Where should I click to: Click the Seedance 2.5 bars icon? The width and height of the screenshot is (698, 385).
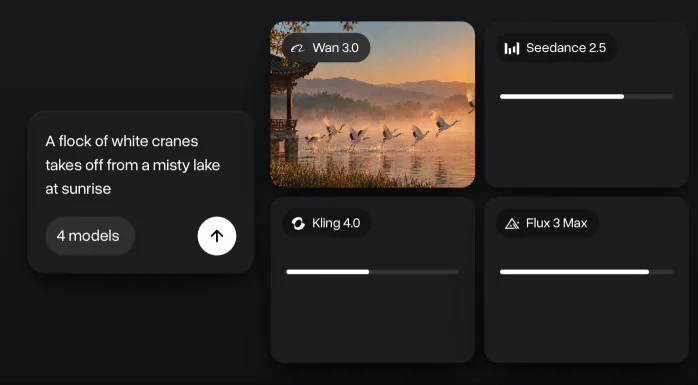coord(511,48)
